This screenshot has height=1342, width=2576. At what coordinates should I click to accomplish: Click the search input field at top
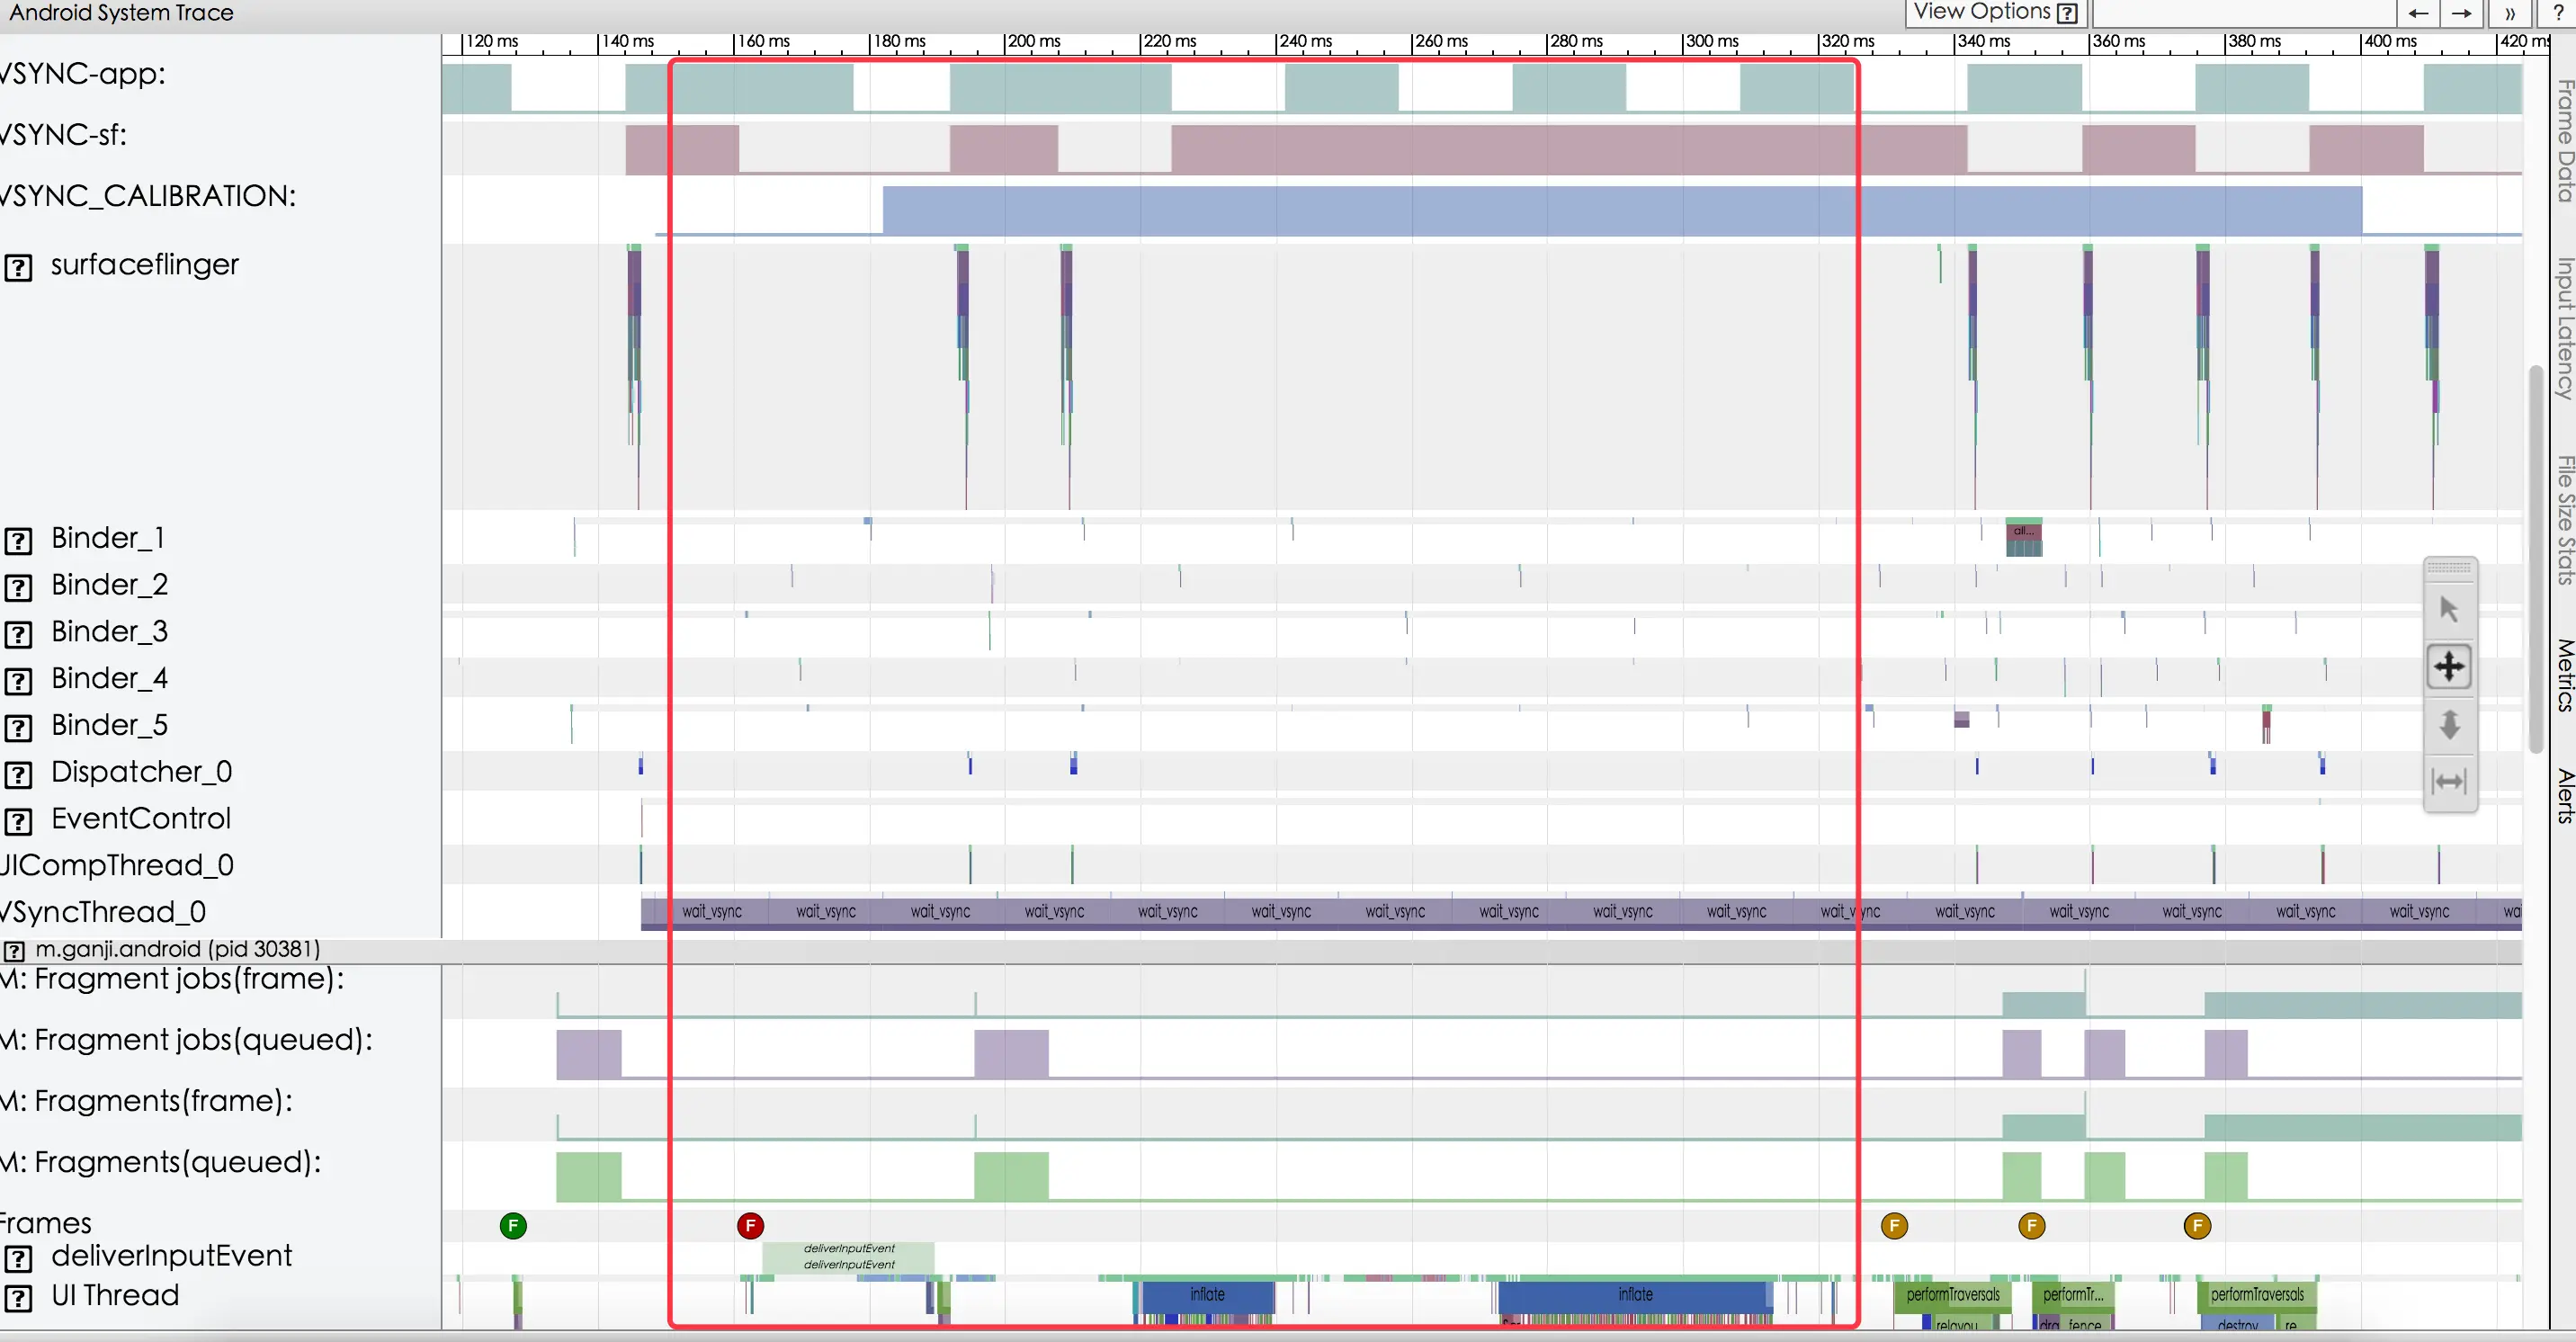coord(2244,13)
